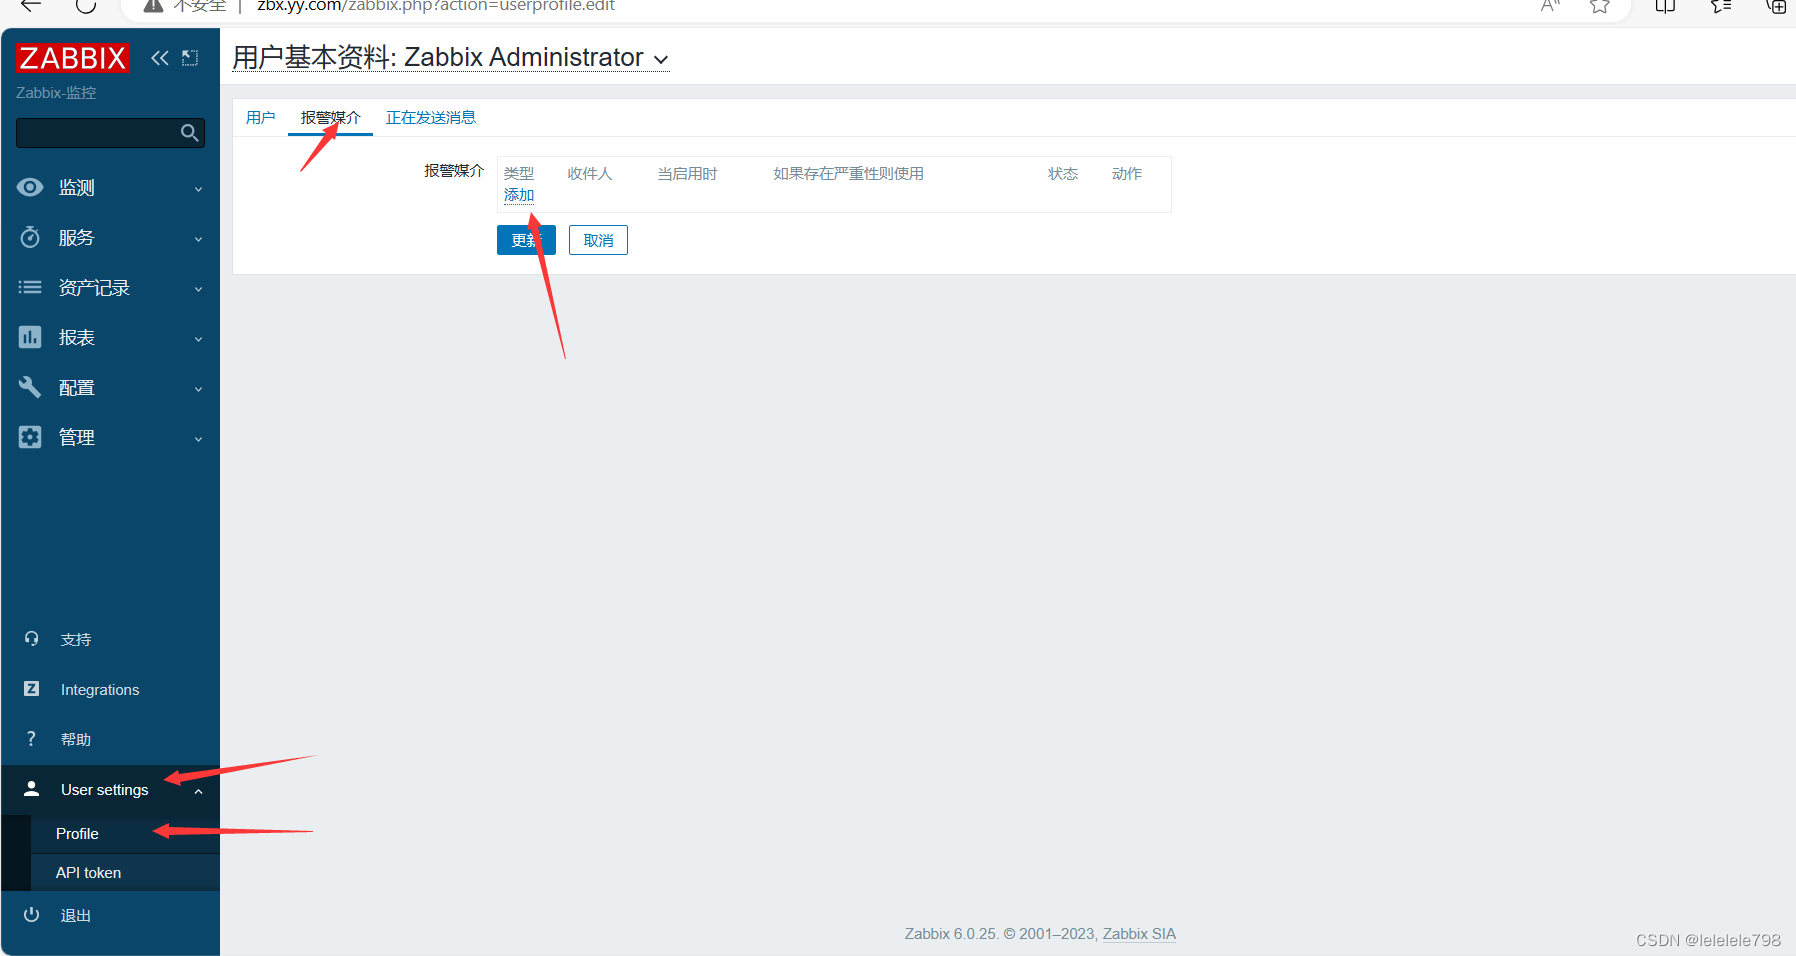Click the browser address bar URL
The height and width of the screenshot is (956, 1796).
(x=436, y=5)
